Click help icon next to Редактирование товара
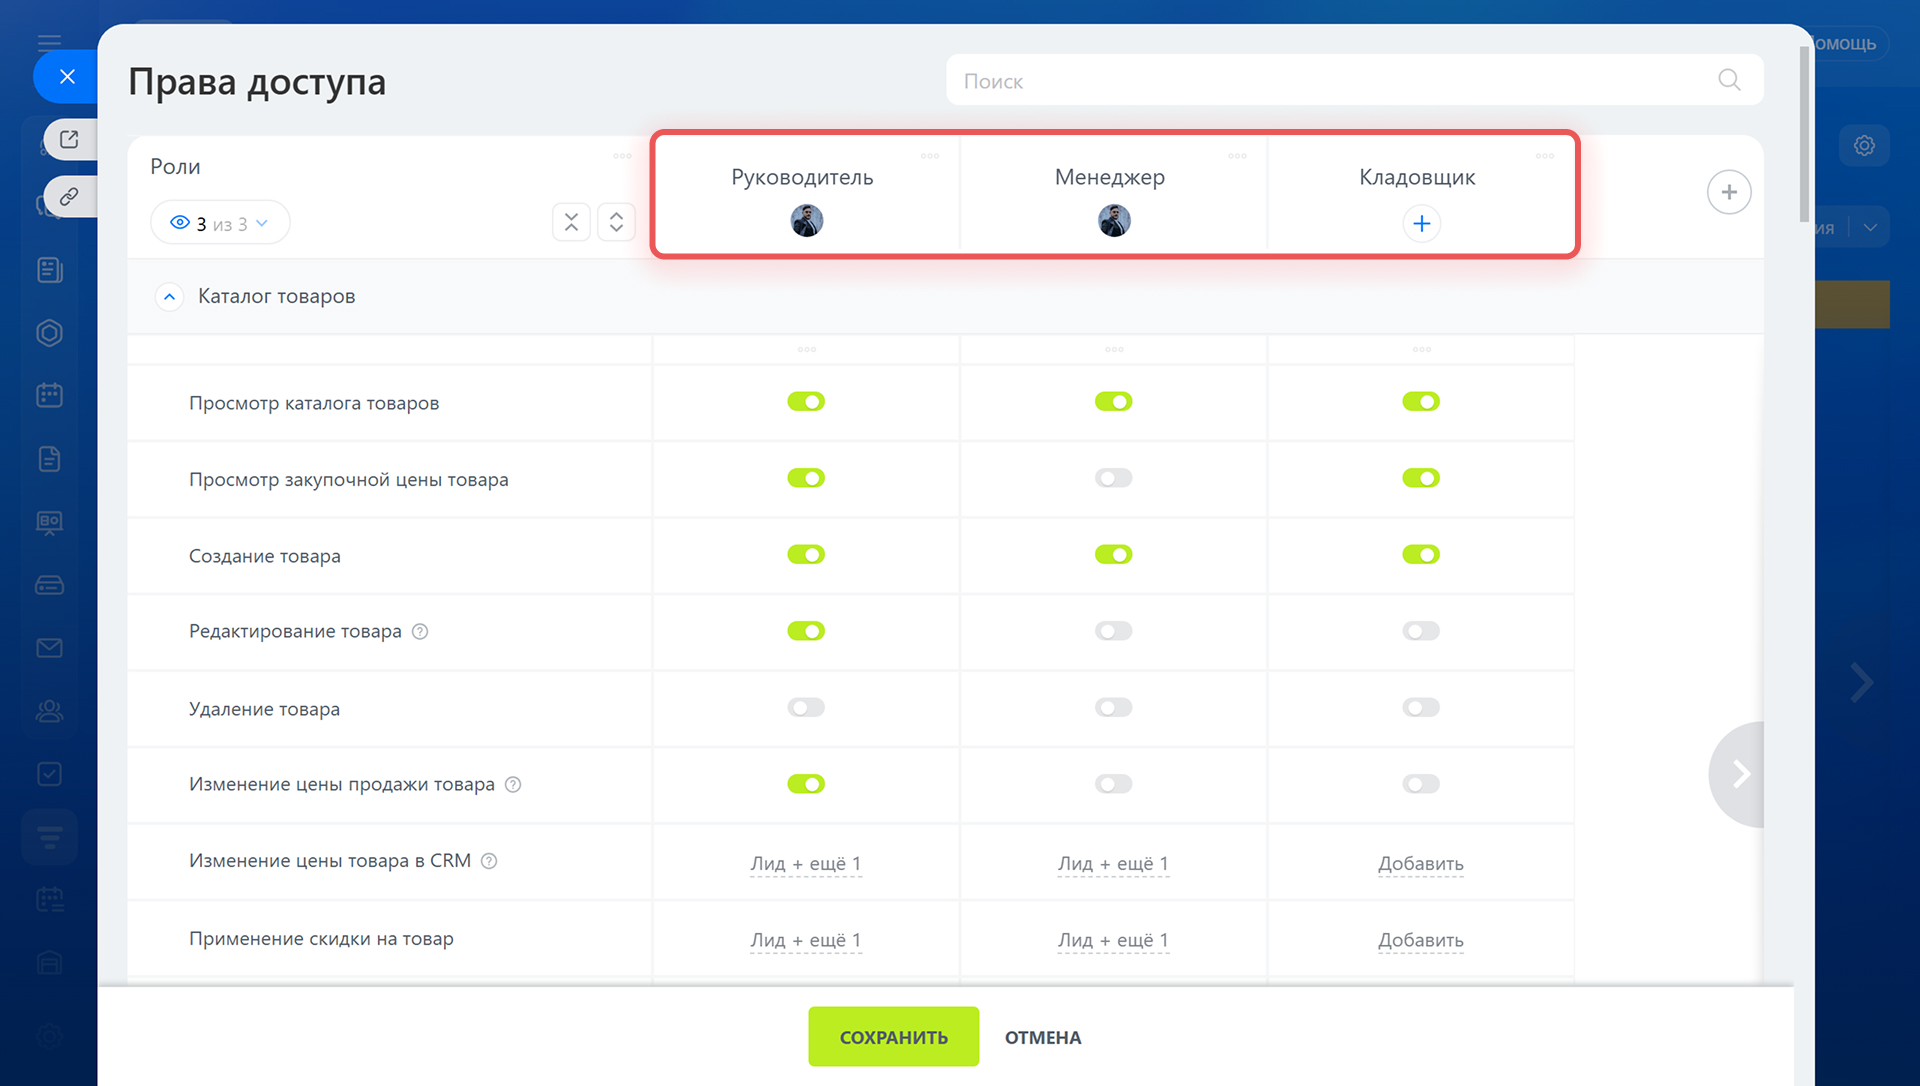Viewport: 1920px width, 1086px height. [420, 632]
